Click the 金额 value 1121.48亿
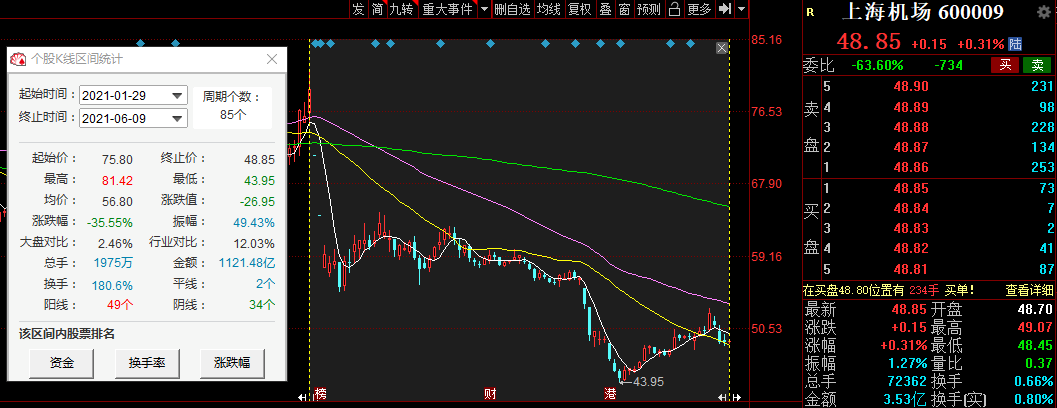This screenshot has height=408, width=1057. tap(247, 264)
